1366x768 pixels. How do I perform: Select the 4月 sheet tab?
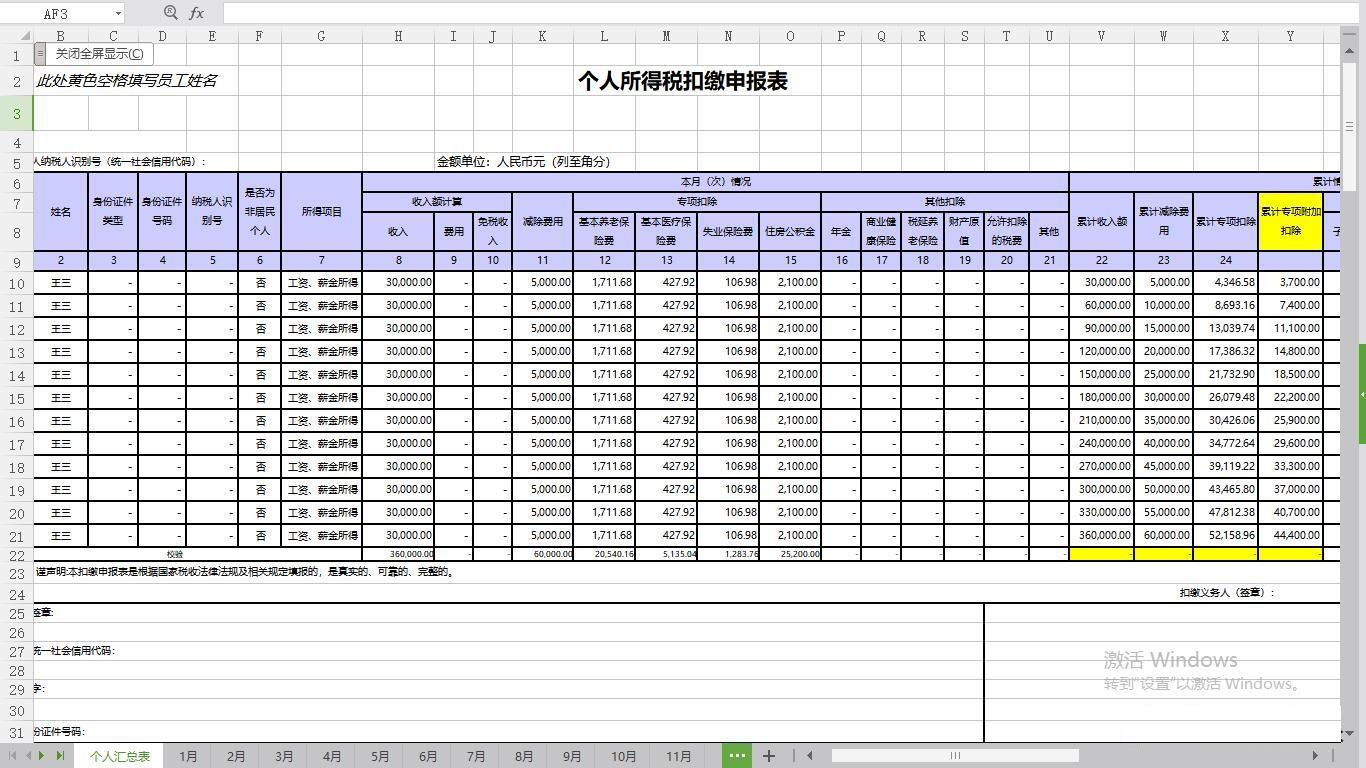pyautogui.click(x=332, y=756)
